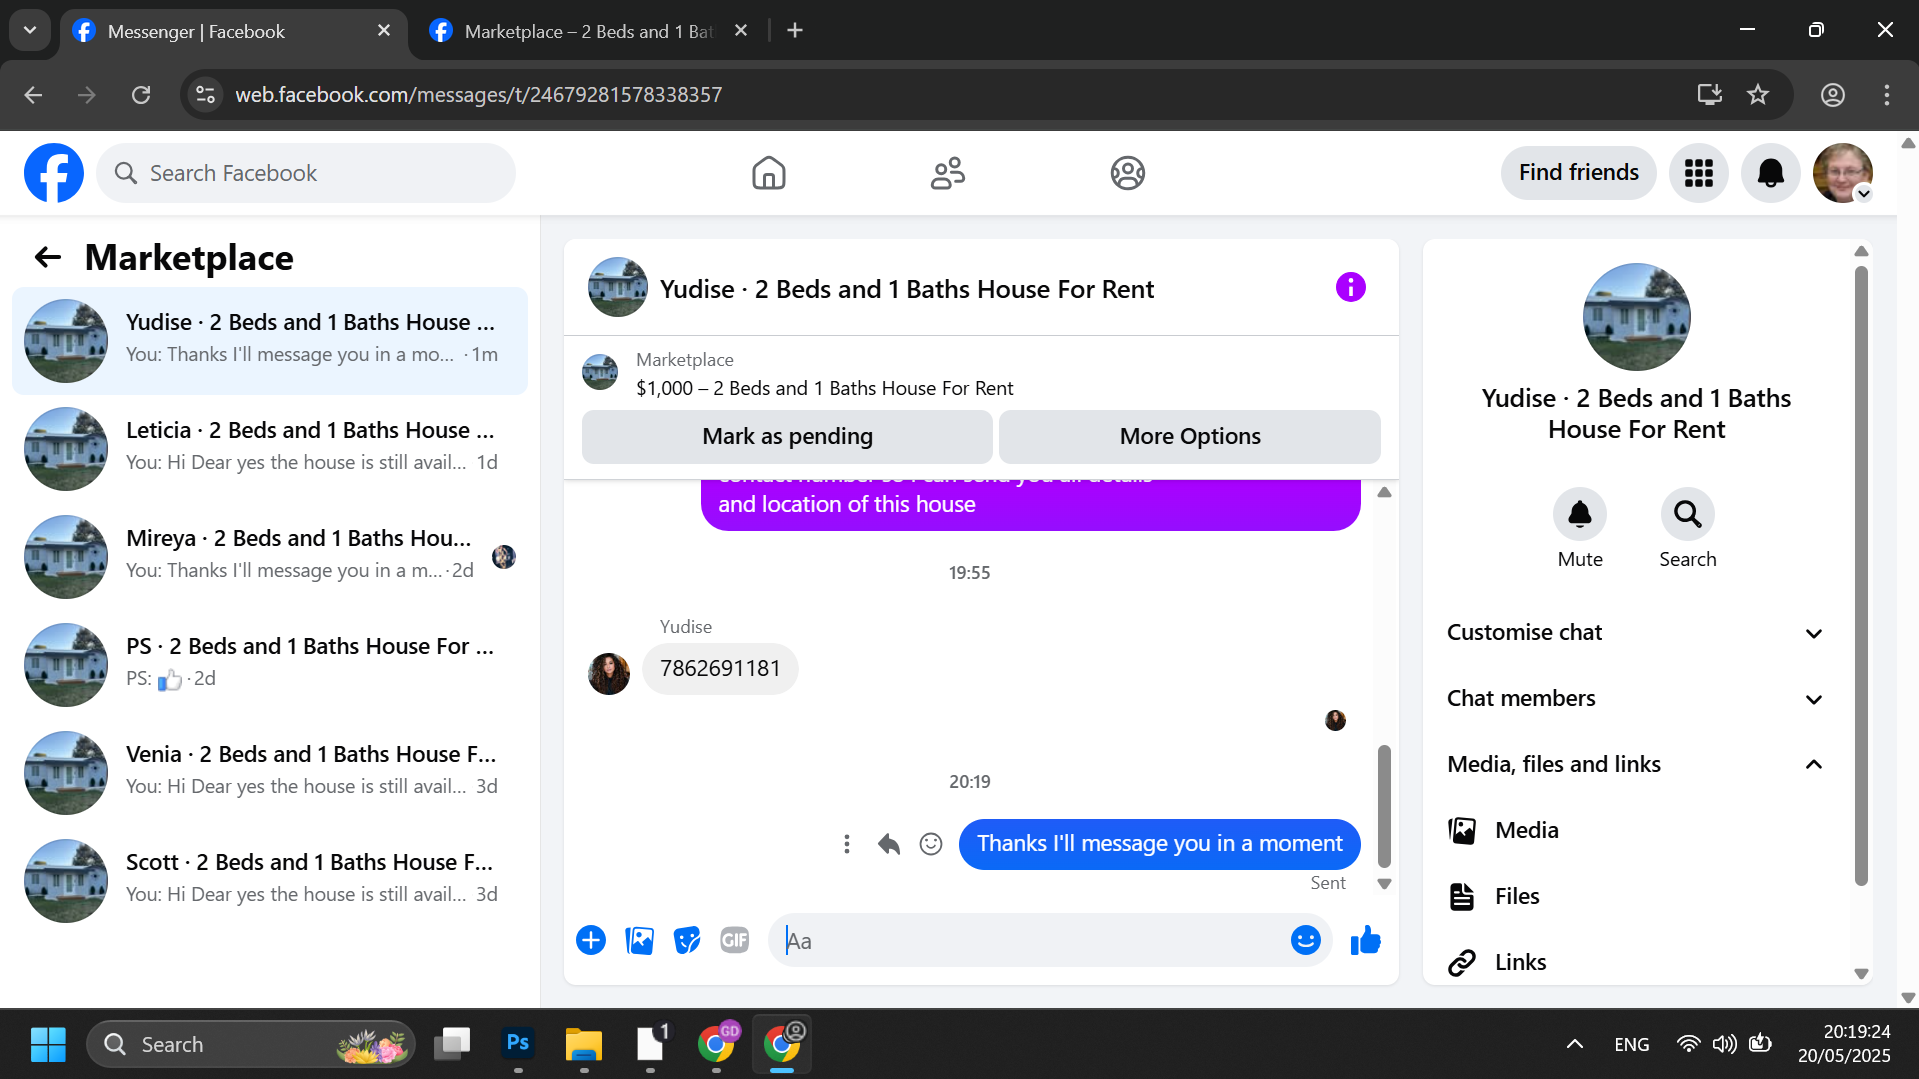Open Photoshop from the taskbar
1919x1079 pixels.
click(518, 1044)
